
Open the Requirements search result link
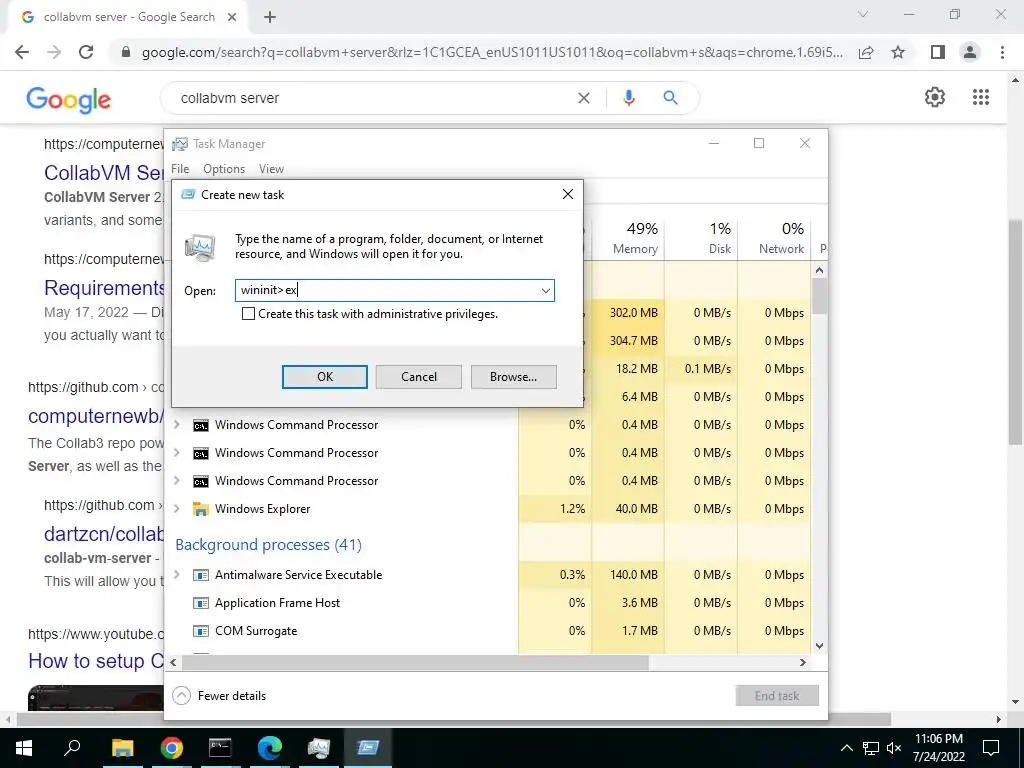[x=104, y=287]
